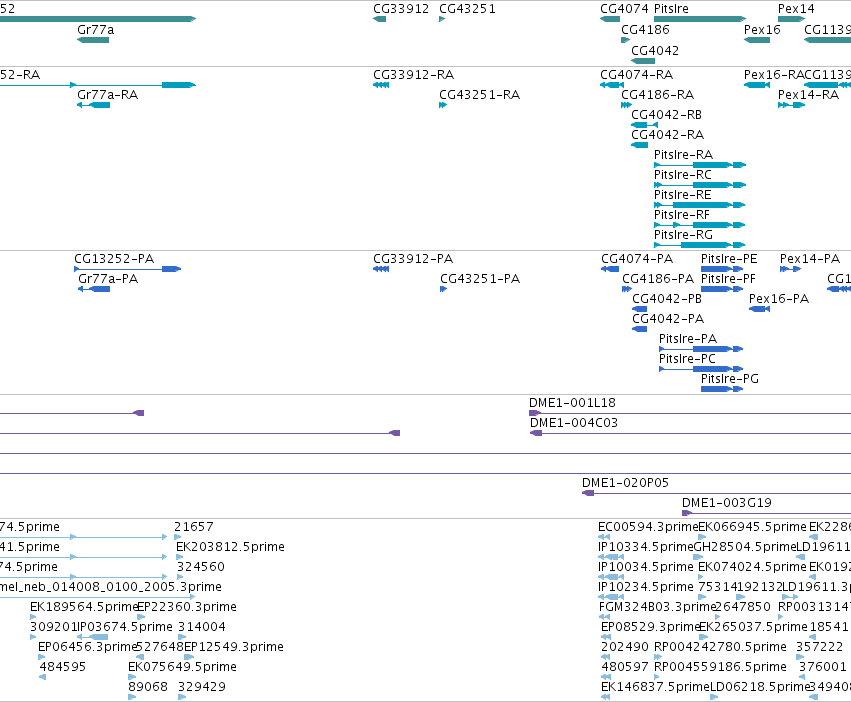
Task: Click the Pex14-RA transcript label
Action: (x=808, y=94)
